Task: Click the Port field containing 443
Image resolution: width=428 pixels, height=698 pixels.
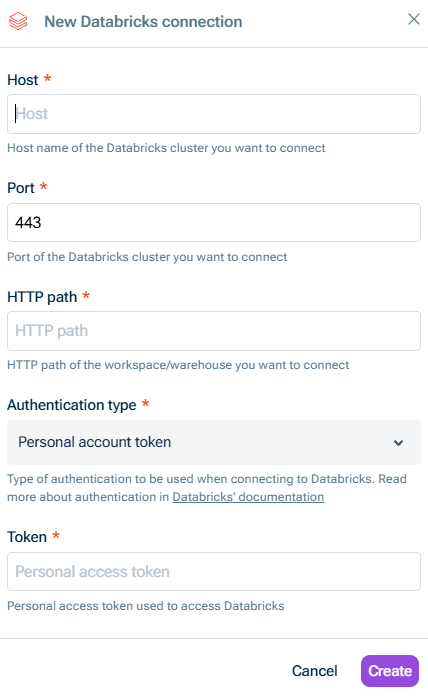Action: (x=214, y=223)
